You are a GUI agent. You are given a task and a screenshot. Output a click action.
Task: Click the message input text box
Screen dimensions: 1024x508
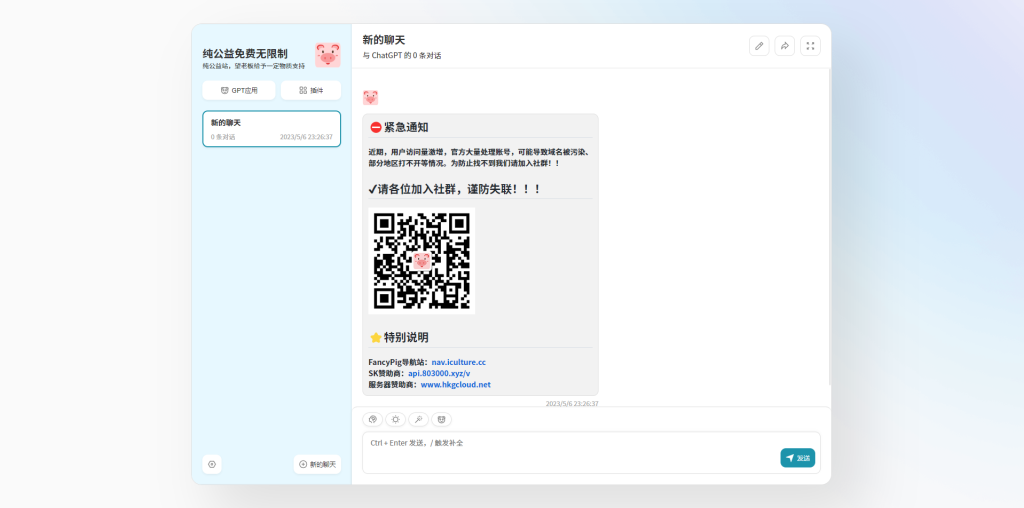point(570,451)
